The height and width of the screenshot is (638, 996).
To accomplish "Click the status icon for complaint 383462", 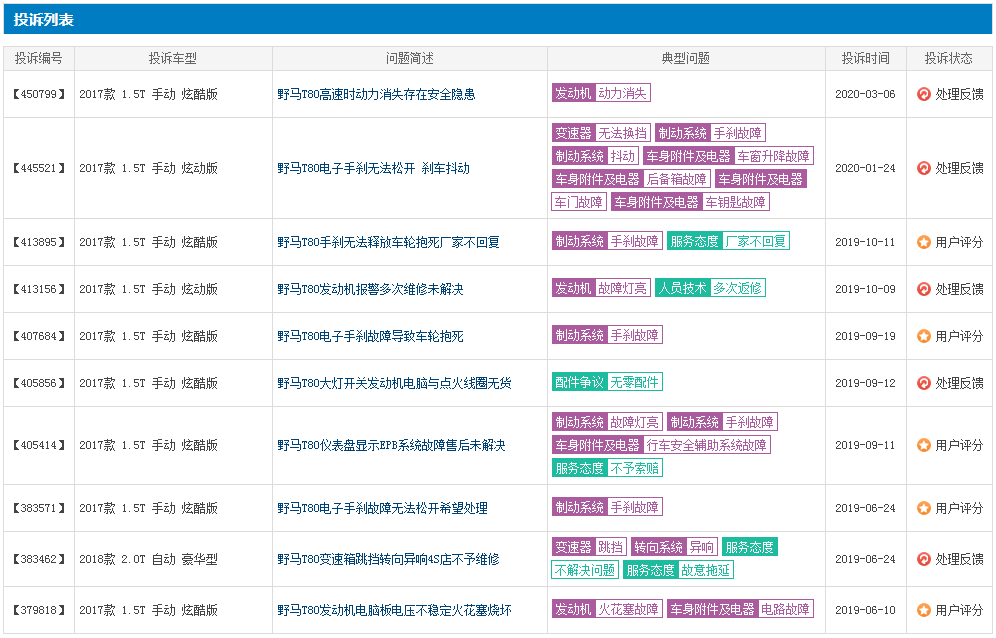I will point(924,559).
